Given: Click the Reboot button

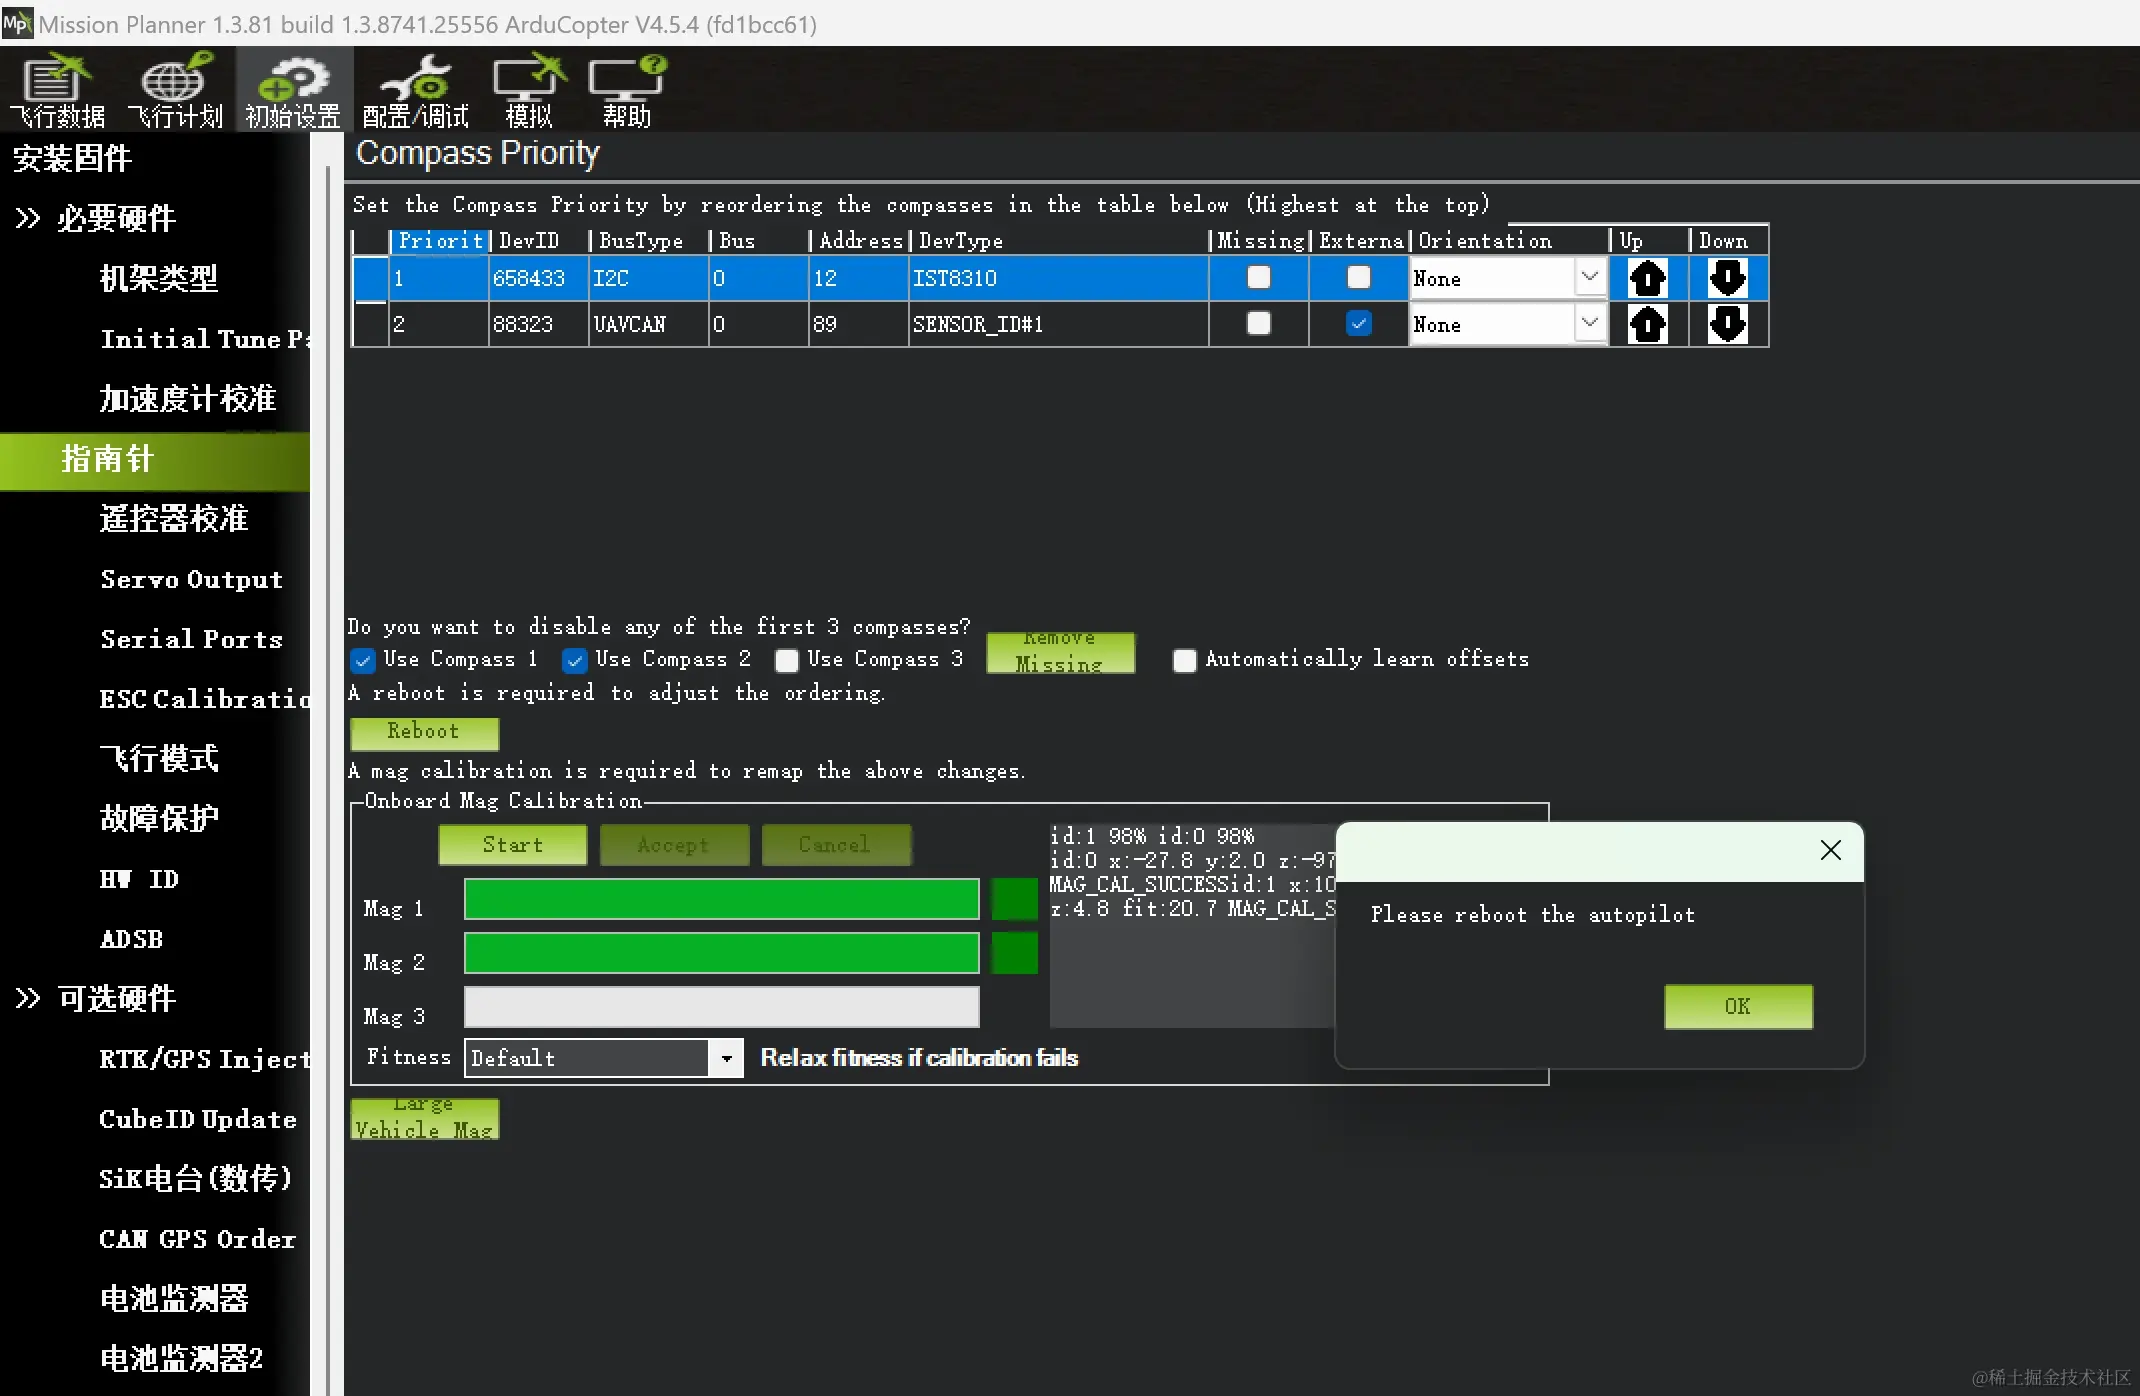Looking at the screenshot, I should point(424,732).
